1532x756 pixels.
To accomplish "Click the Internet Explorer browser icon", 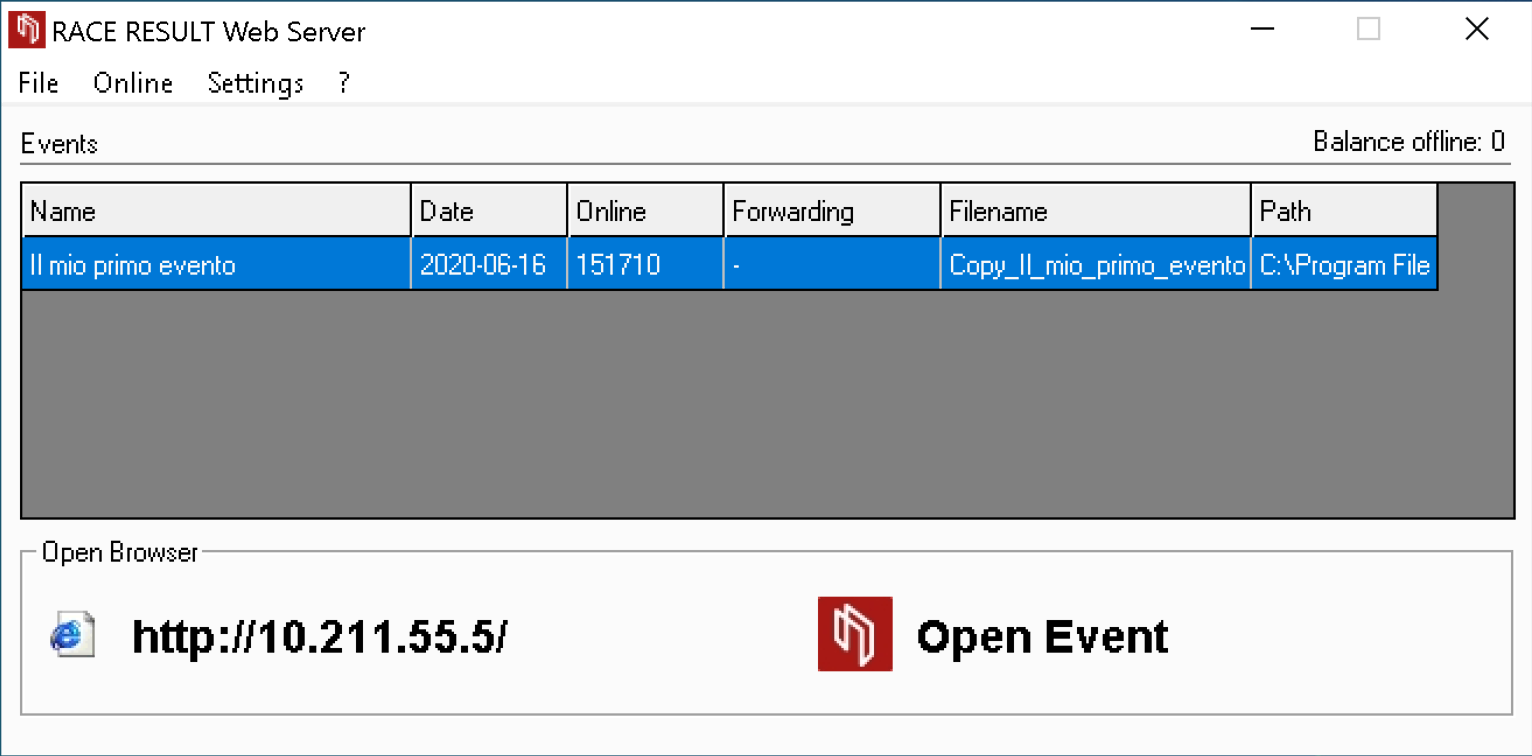I will point(72,635).
